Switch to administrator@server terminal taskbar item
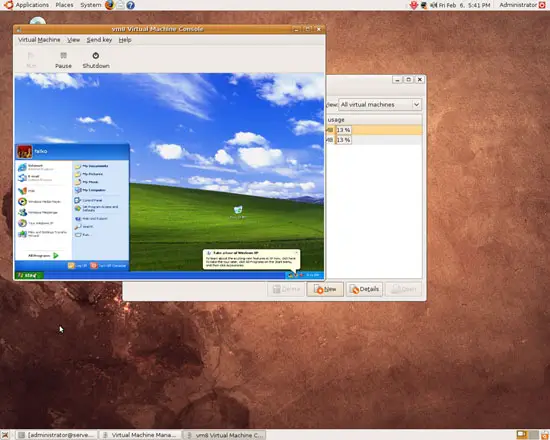 click(x=57, y=435)
